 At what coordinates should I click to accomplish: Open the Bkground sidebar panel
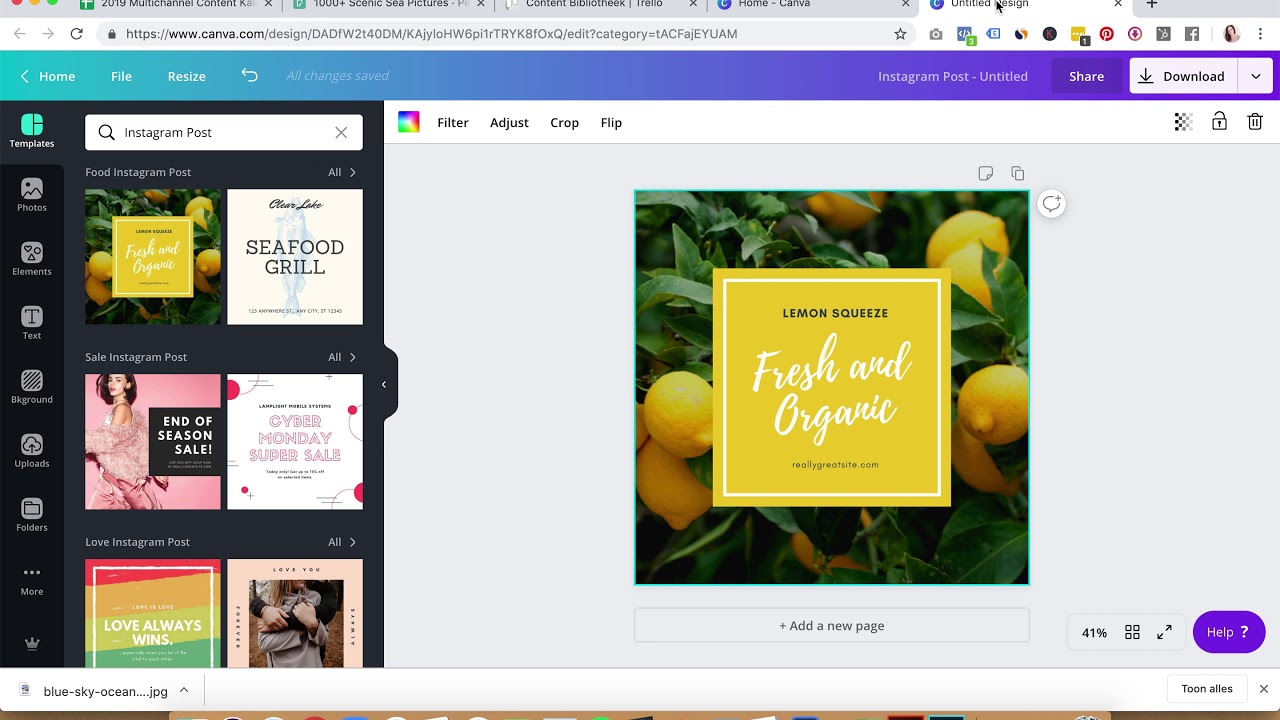point(32,387)
